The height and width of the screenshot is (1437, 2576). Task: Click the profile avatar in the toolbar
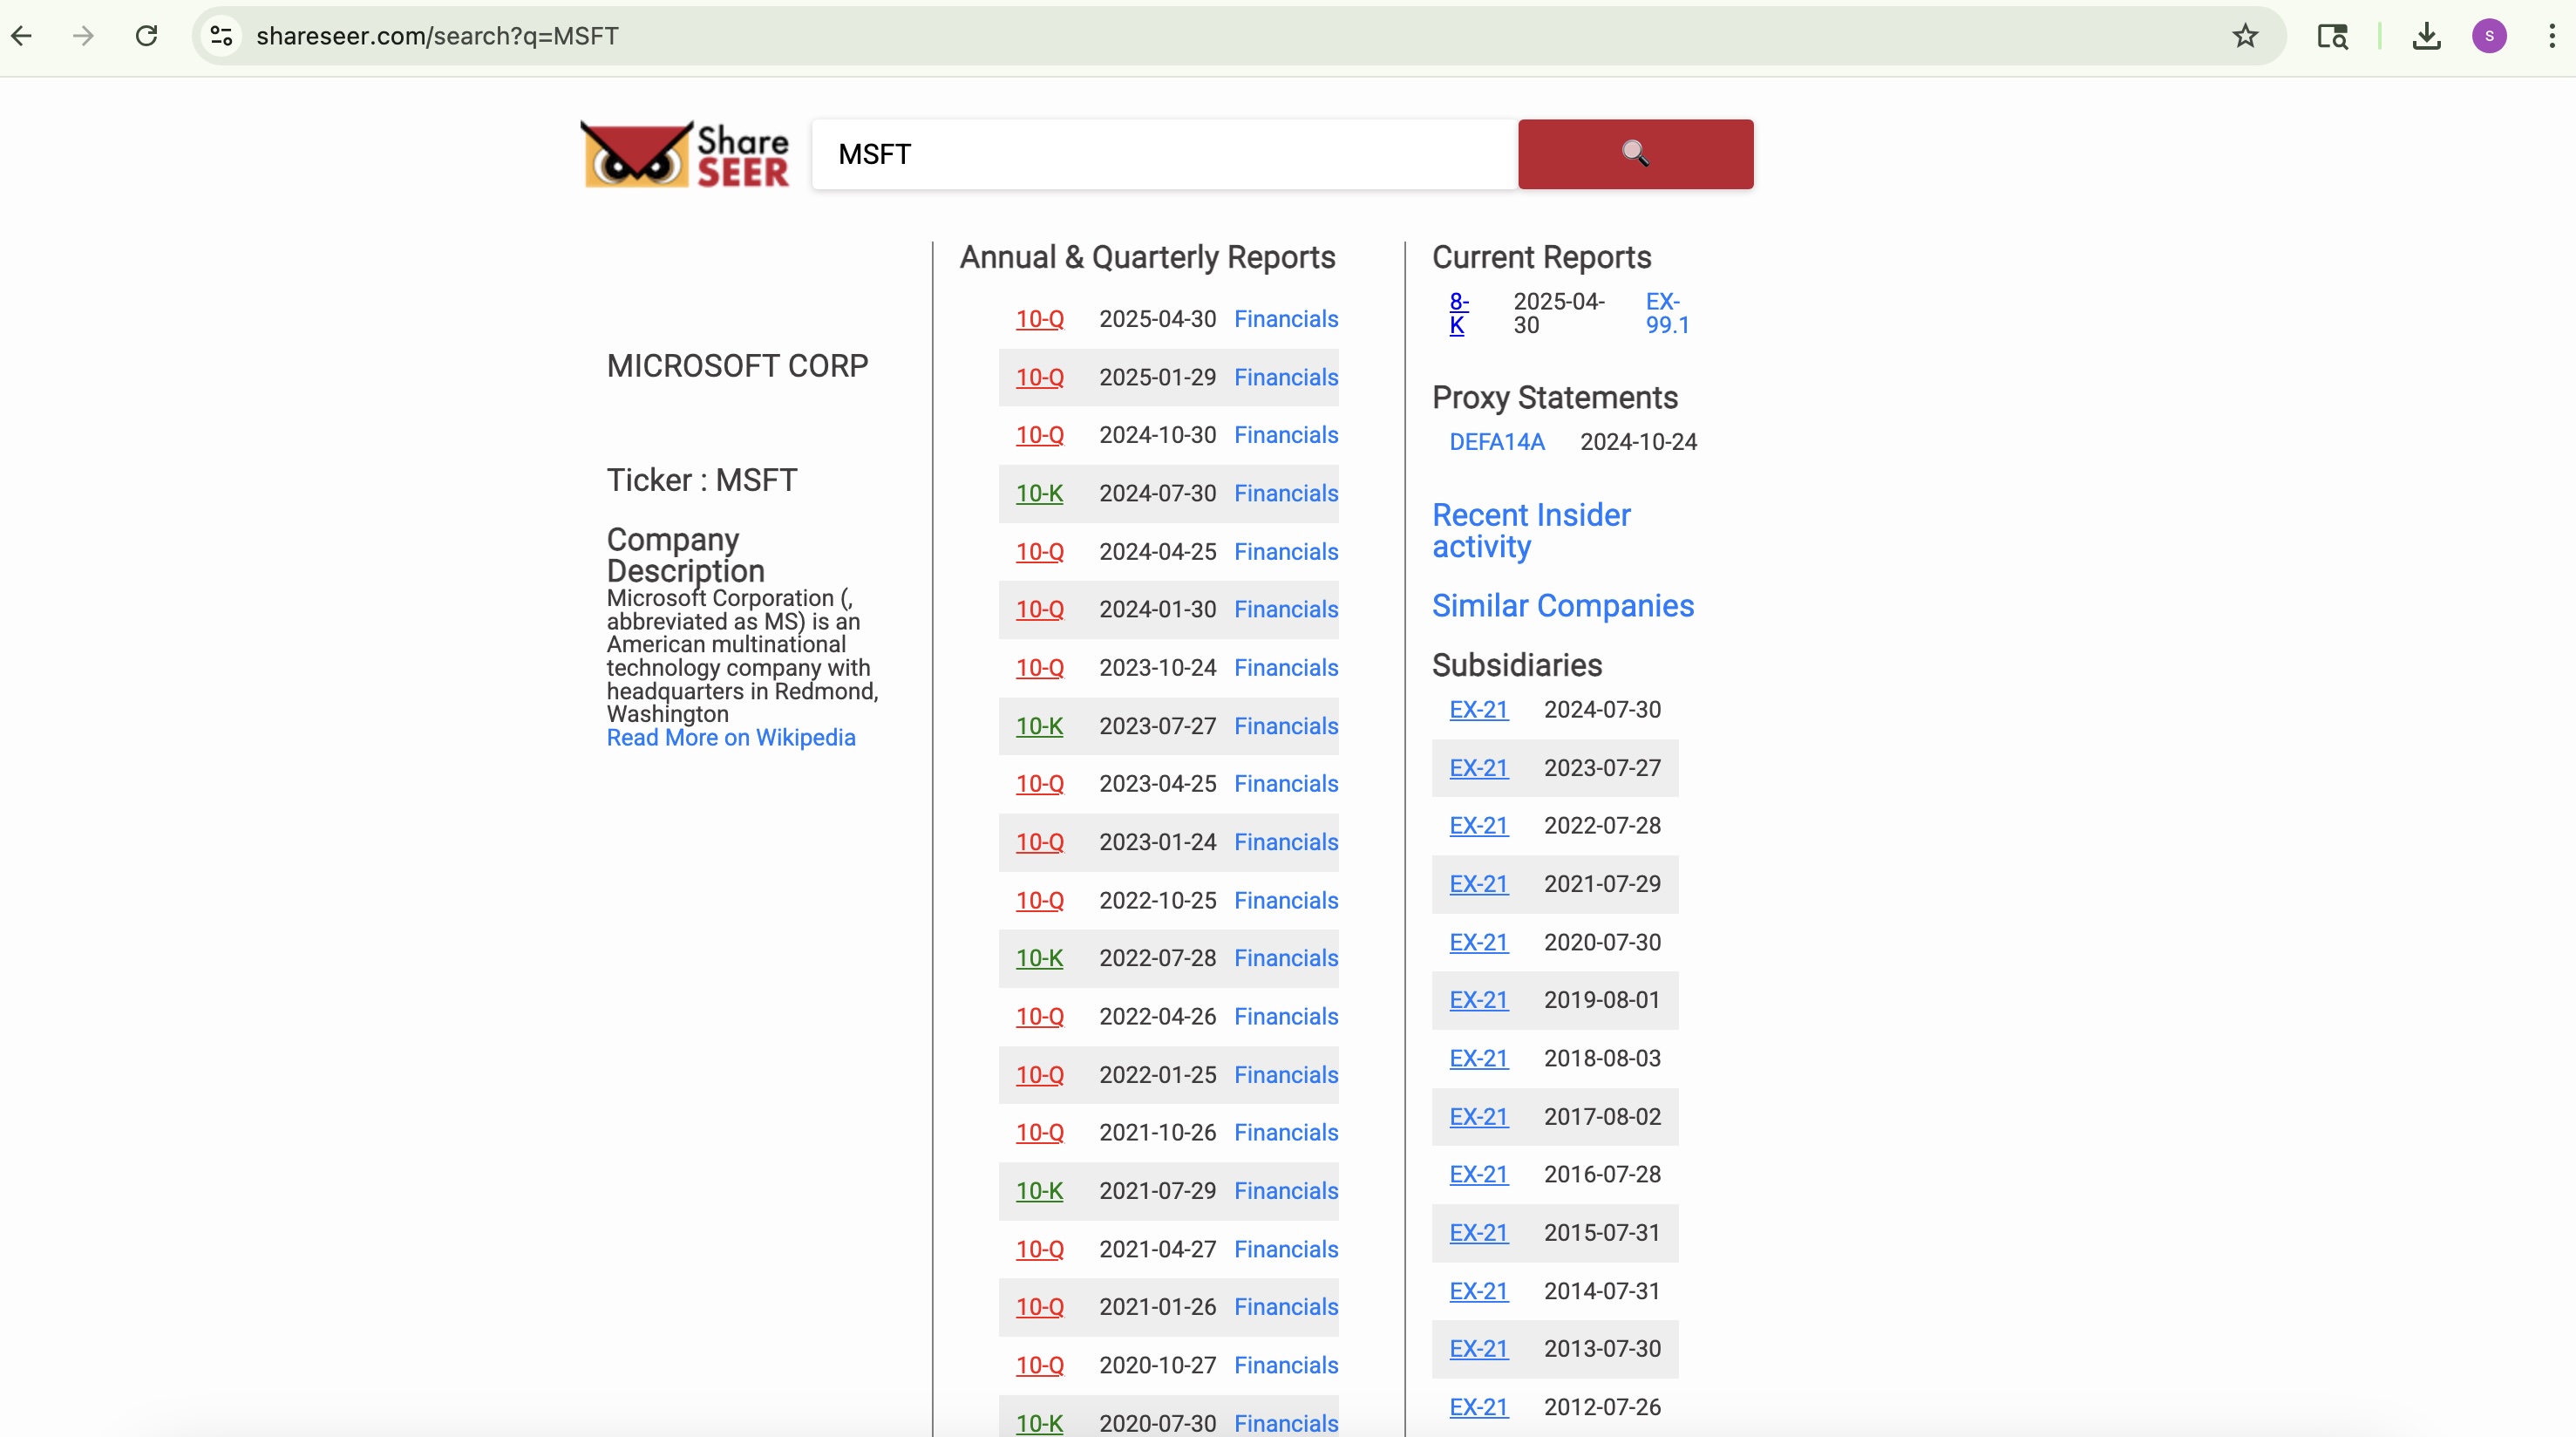pos(2489,36)
